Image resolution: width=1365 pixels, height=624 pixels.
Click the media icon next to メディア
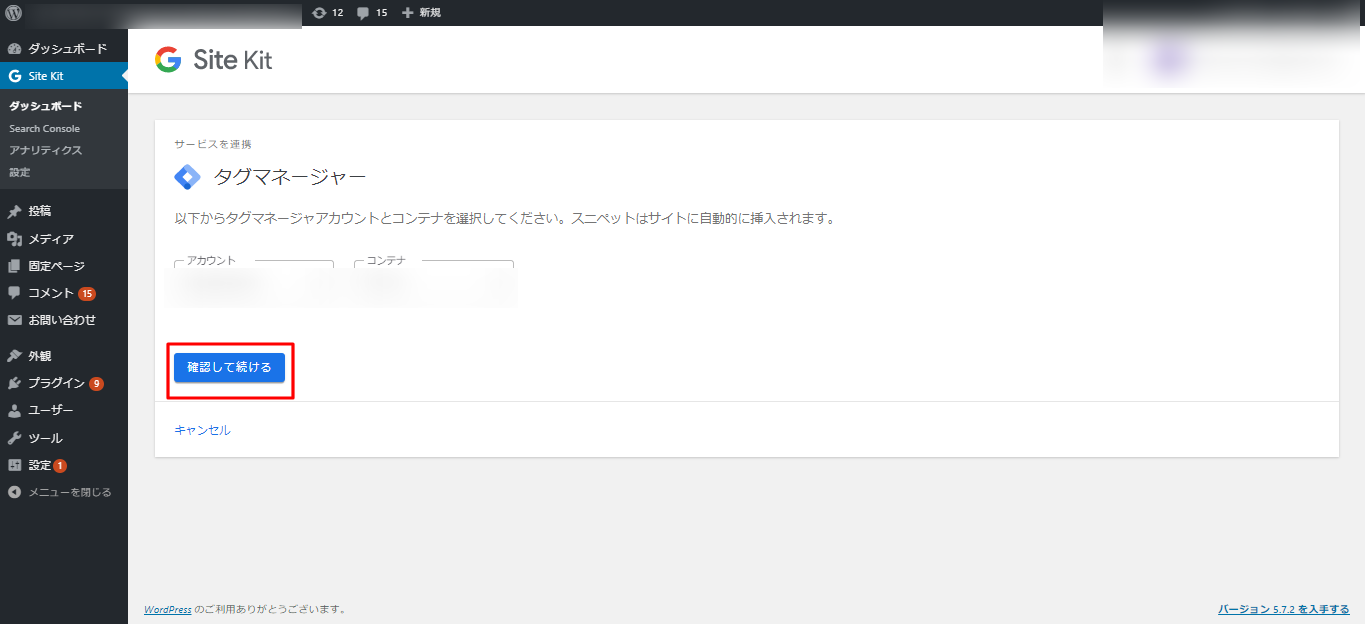click(x=14, y=239)
